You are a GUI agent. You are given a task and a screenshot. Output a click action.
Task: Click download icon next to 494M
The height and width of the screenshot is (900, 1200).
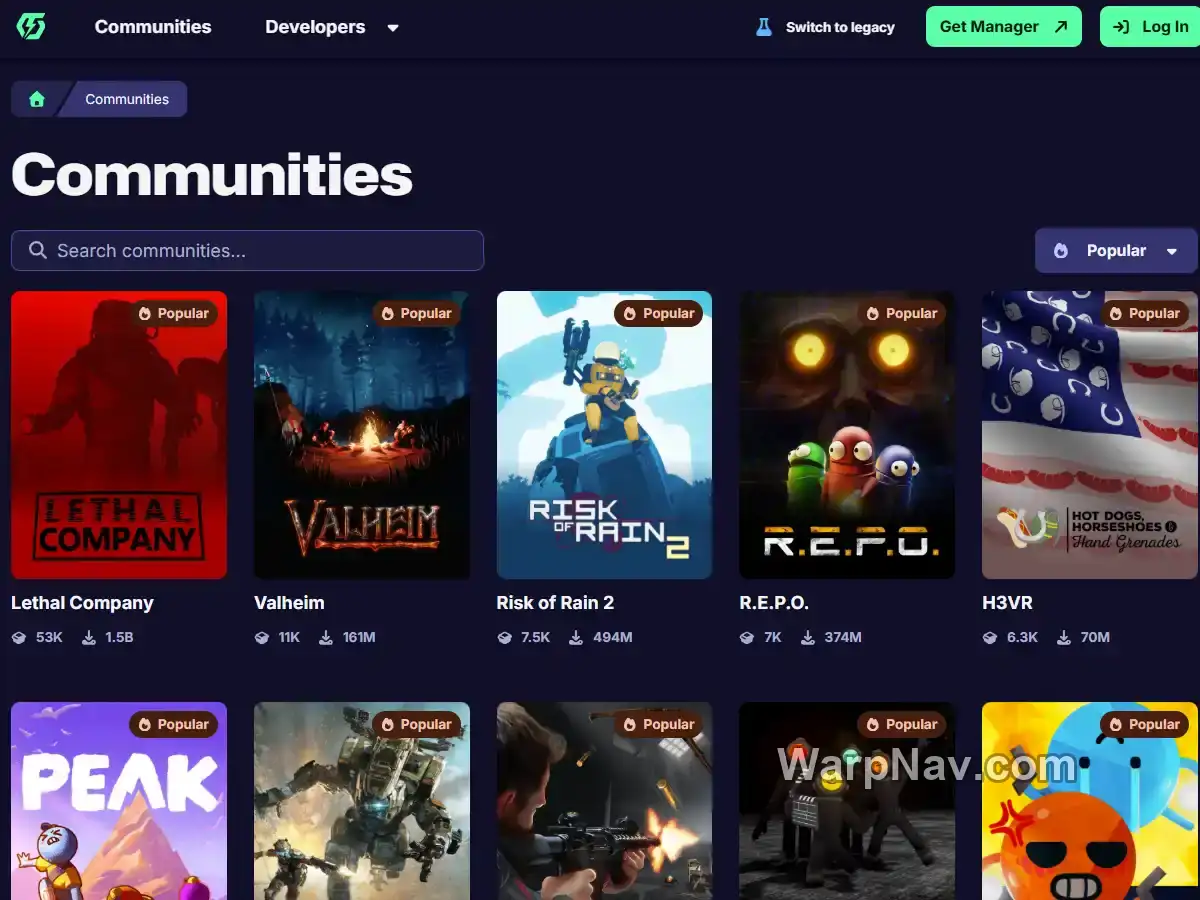point(576,637)
